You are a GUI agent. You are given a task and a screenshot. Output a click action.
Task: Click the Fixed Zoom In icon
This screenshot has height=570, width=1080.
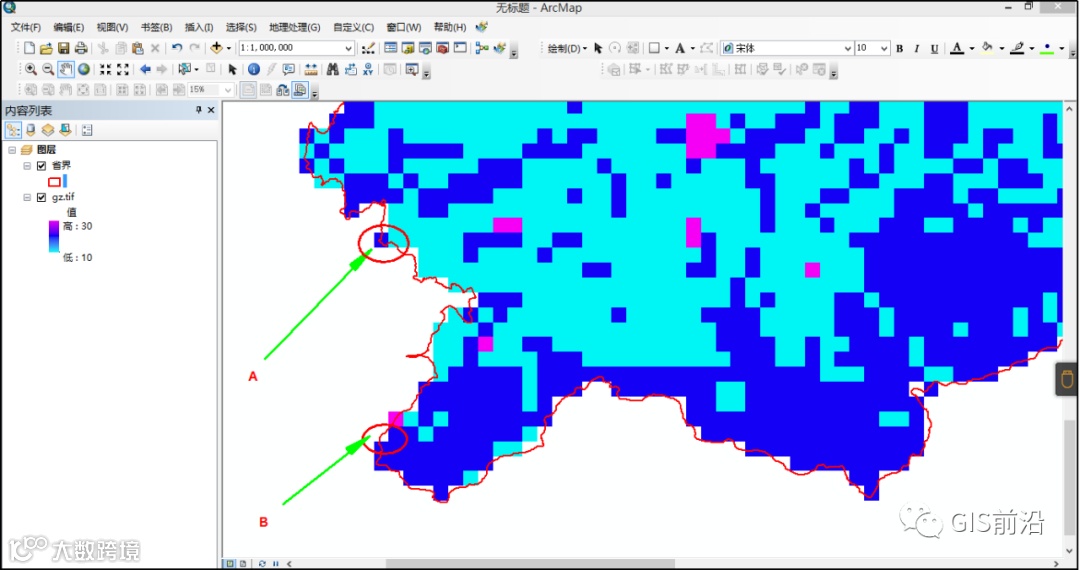pos(105,70)
